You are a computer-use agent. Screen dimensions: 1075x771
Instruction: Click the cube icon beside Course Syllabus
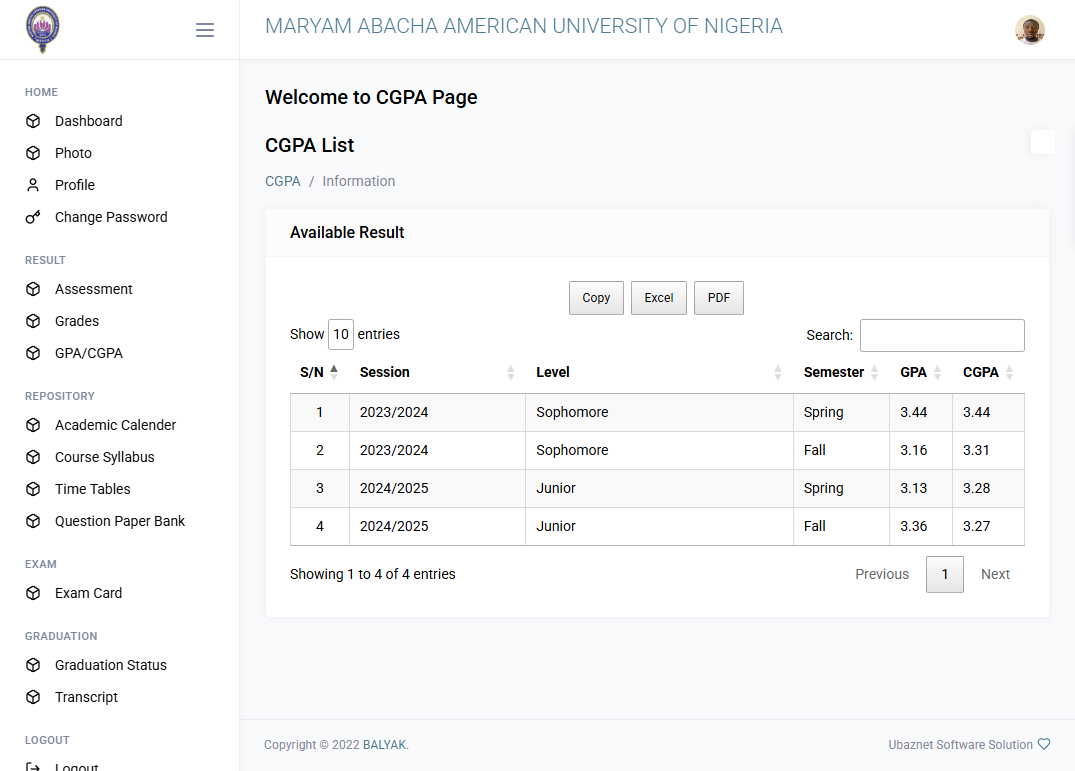(x=33, y=457)
